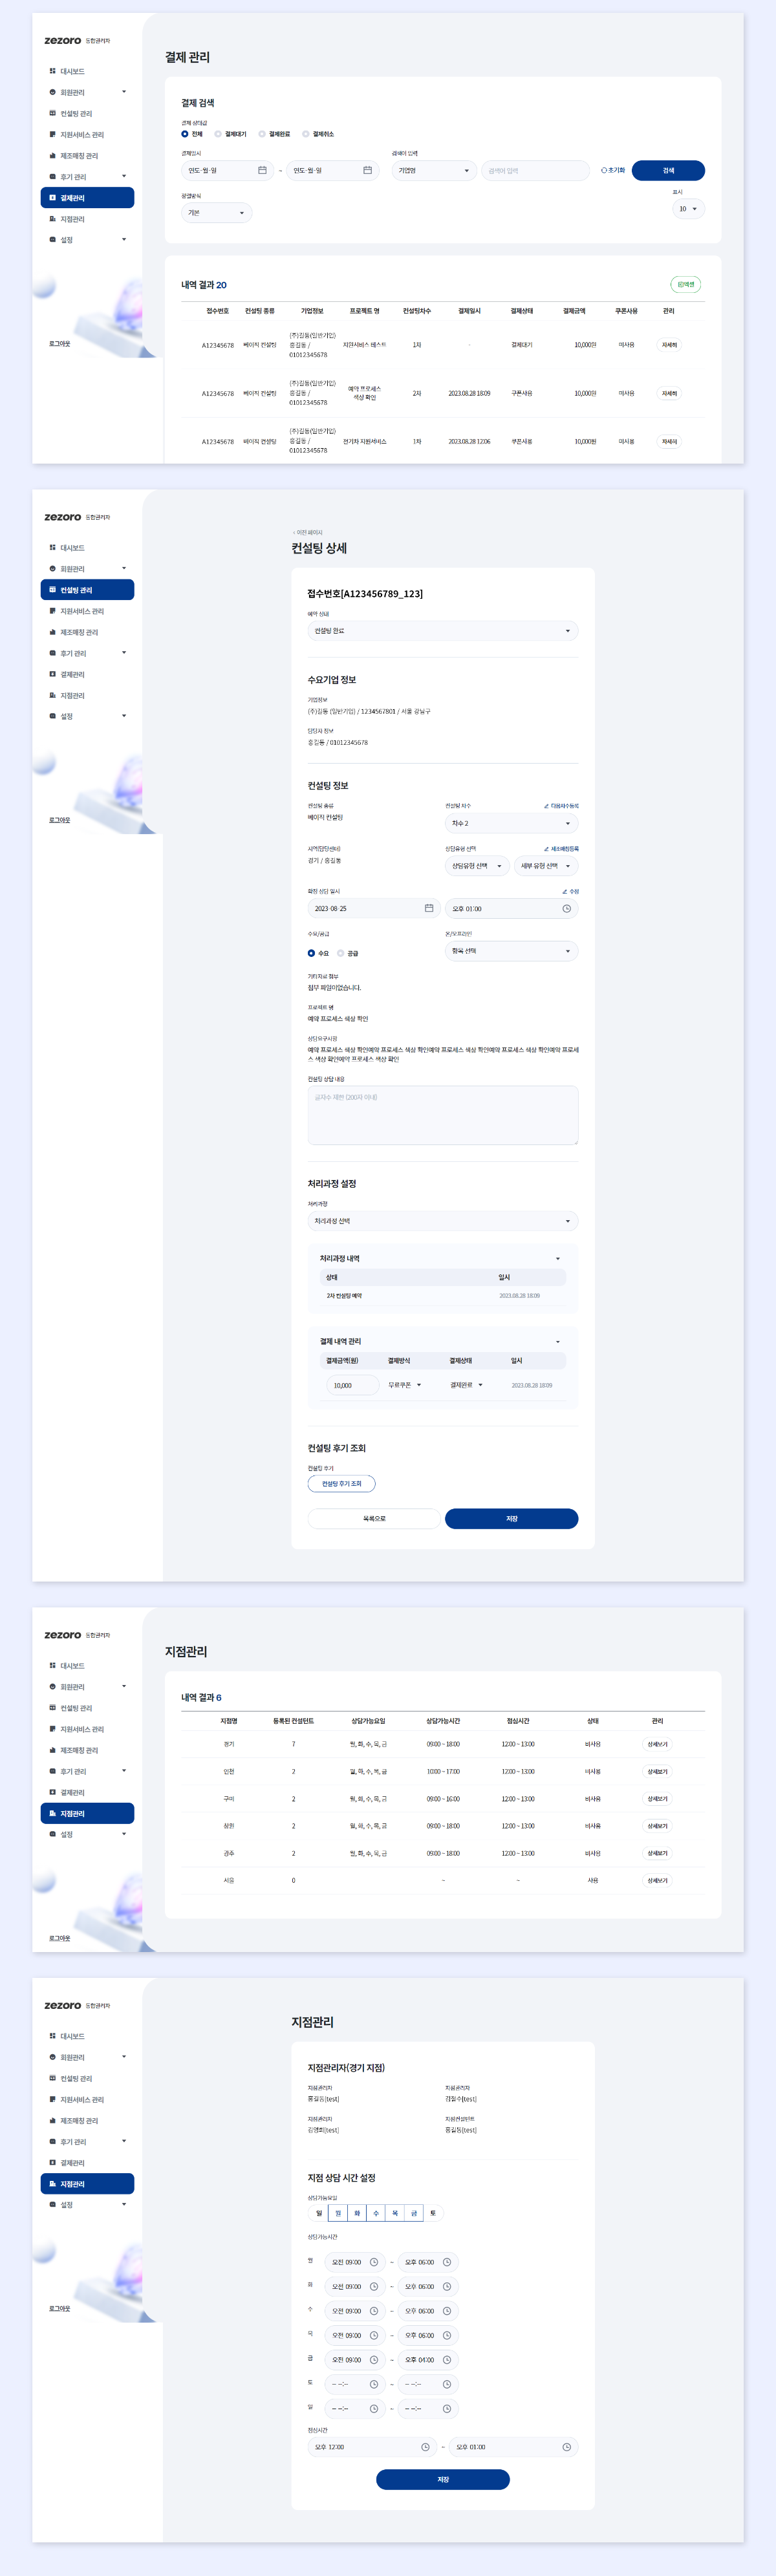The image size is (776, 2576).
Task: Click the 컨설팅 상담 내용 text area
Action: point(442,1115)
